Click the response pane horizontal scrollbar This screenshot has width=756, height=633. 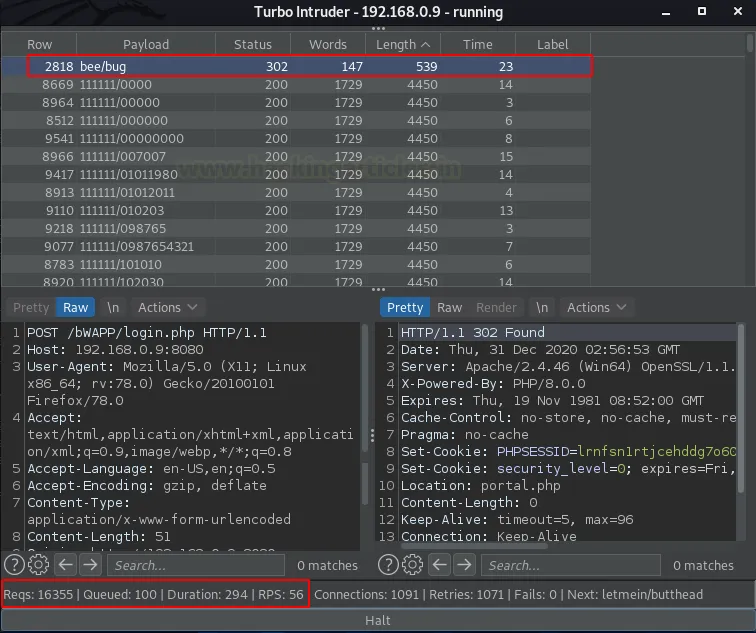pos(475,546)
